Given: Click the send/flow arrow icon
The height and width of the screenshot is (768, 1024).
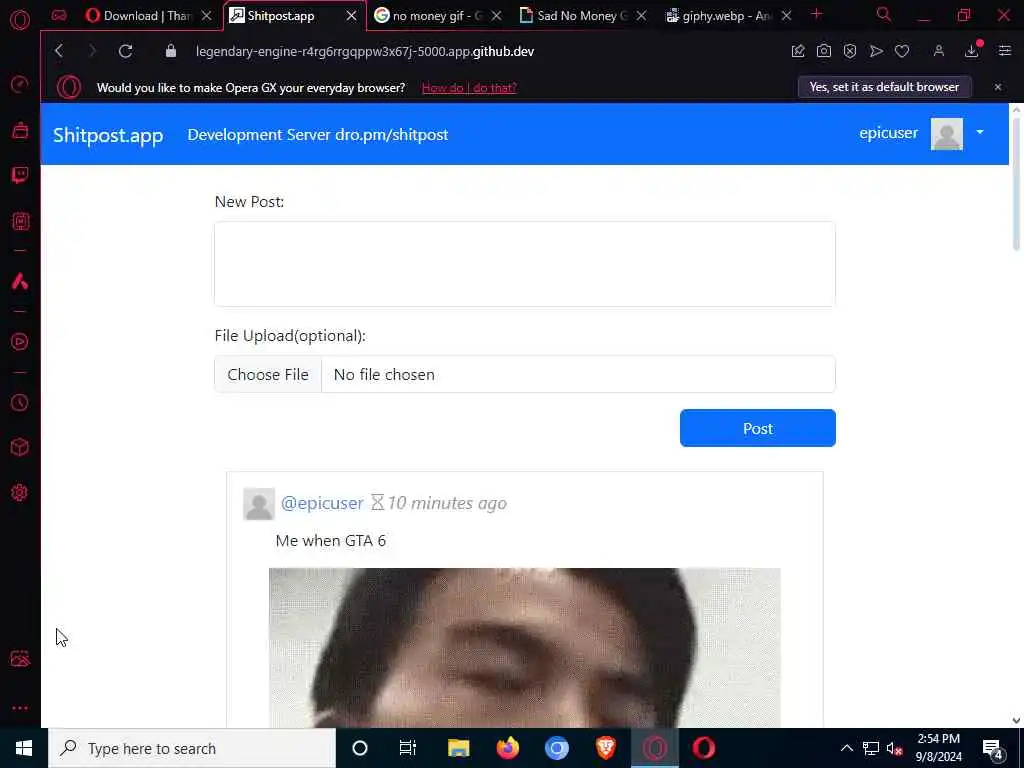Looking at the screenshot, I should pos(876,51).
